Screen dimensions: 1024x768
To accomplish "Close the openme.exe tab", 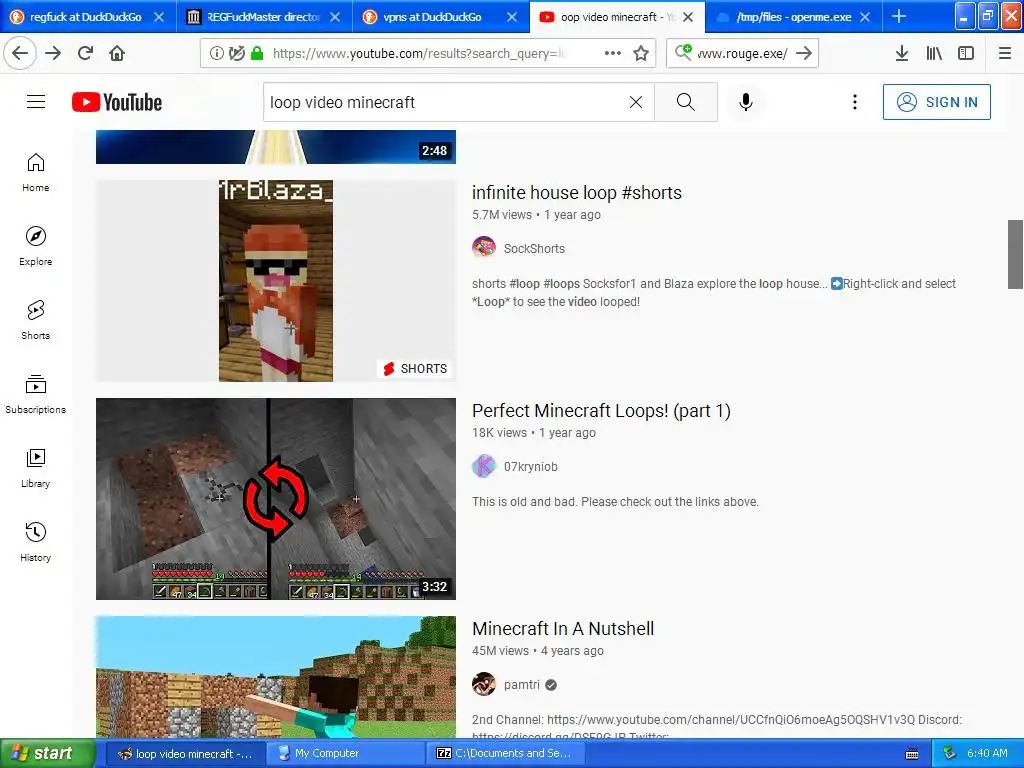I will tap(865, 17).
